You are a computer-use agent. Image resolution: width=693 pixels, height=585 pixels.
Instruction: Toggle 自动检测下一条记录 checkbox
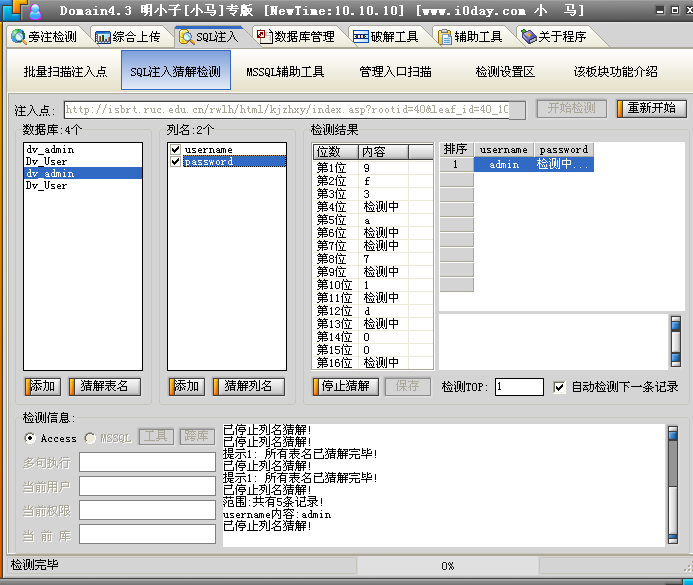pyautogui.click(x=559, y=387)
